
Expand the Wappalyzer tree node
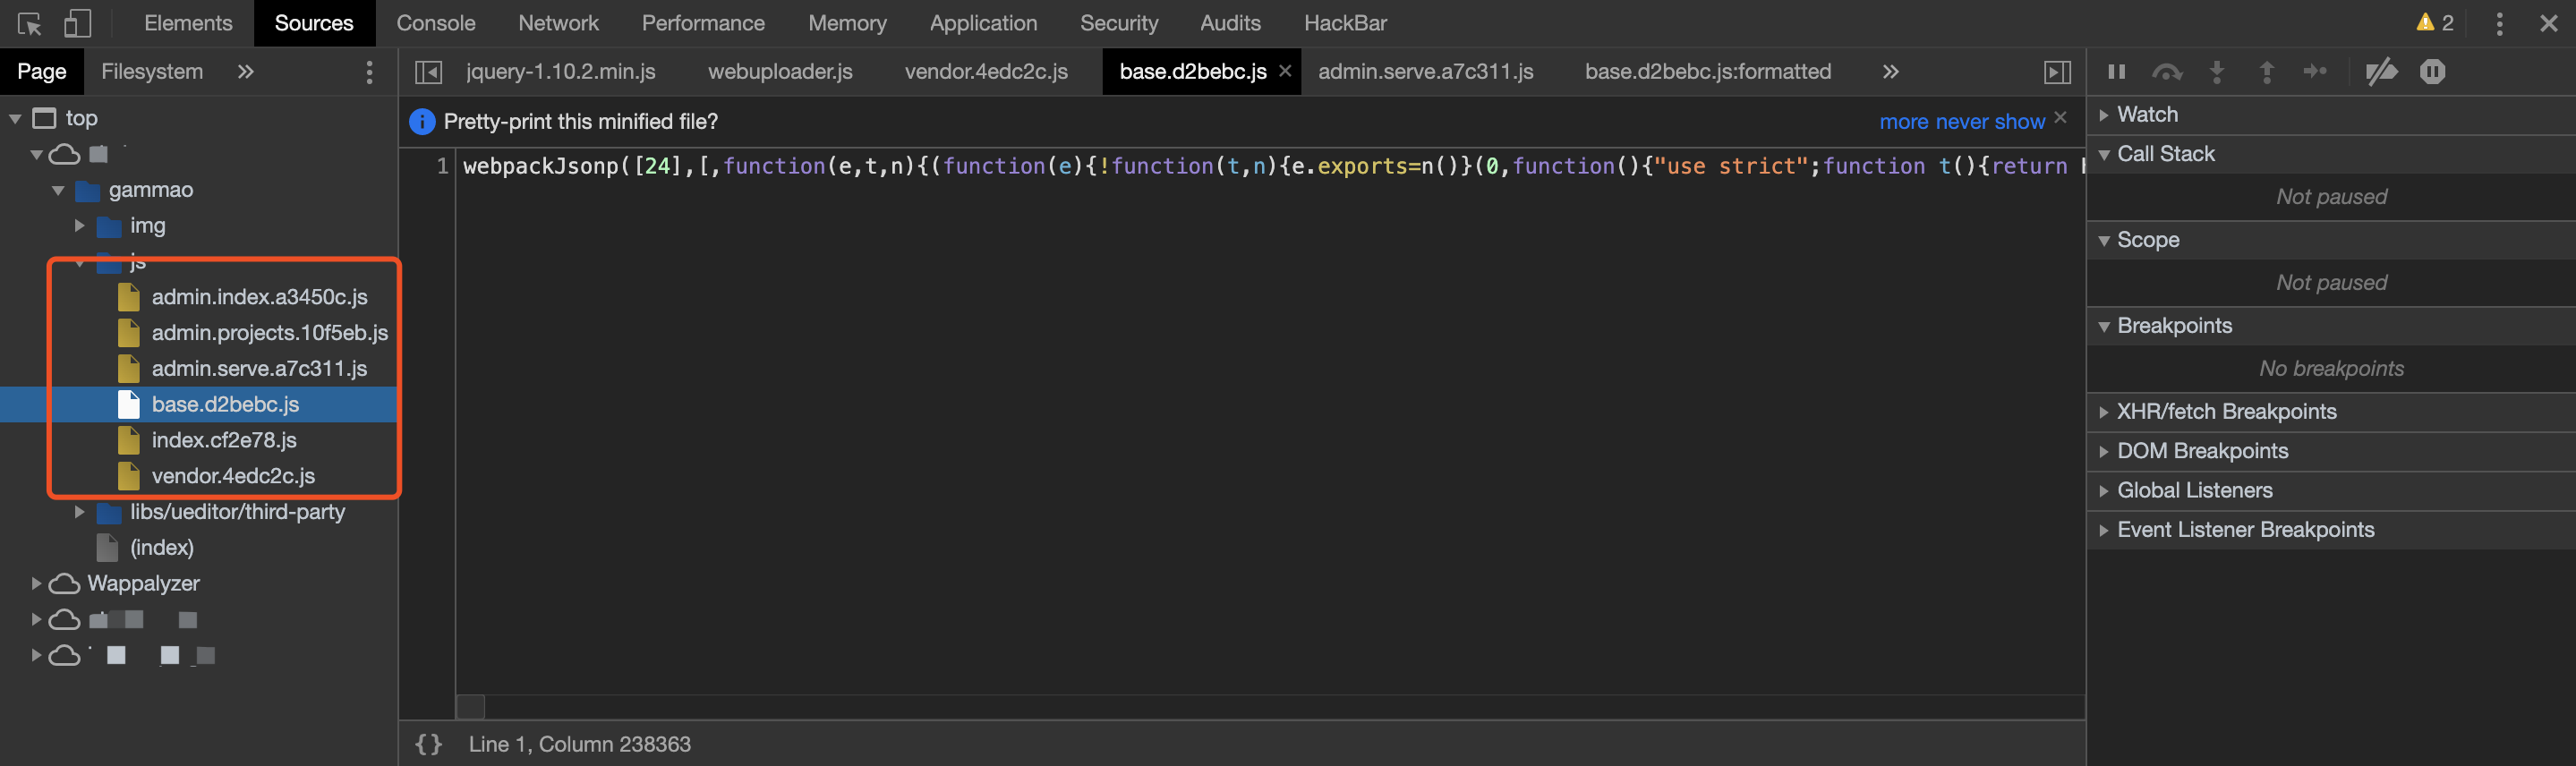click(x=36, y=583)
